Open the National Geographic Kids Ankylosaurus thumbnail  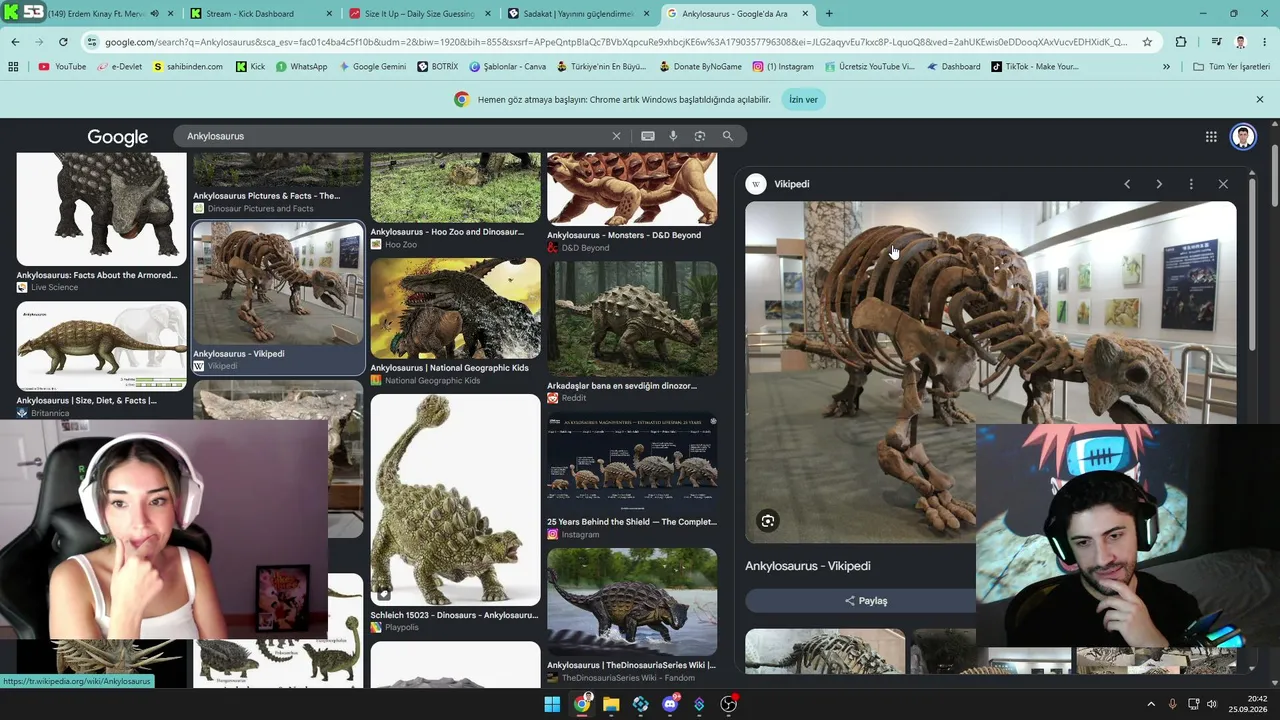tap(455, 309)
